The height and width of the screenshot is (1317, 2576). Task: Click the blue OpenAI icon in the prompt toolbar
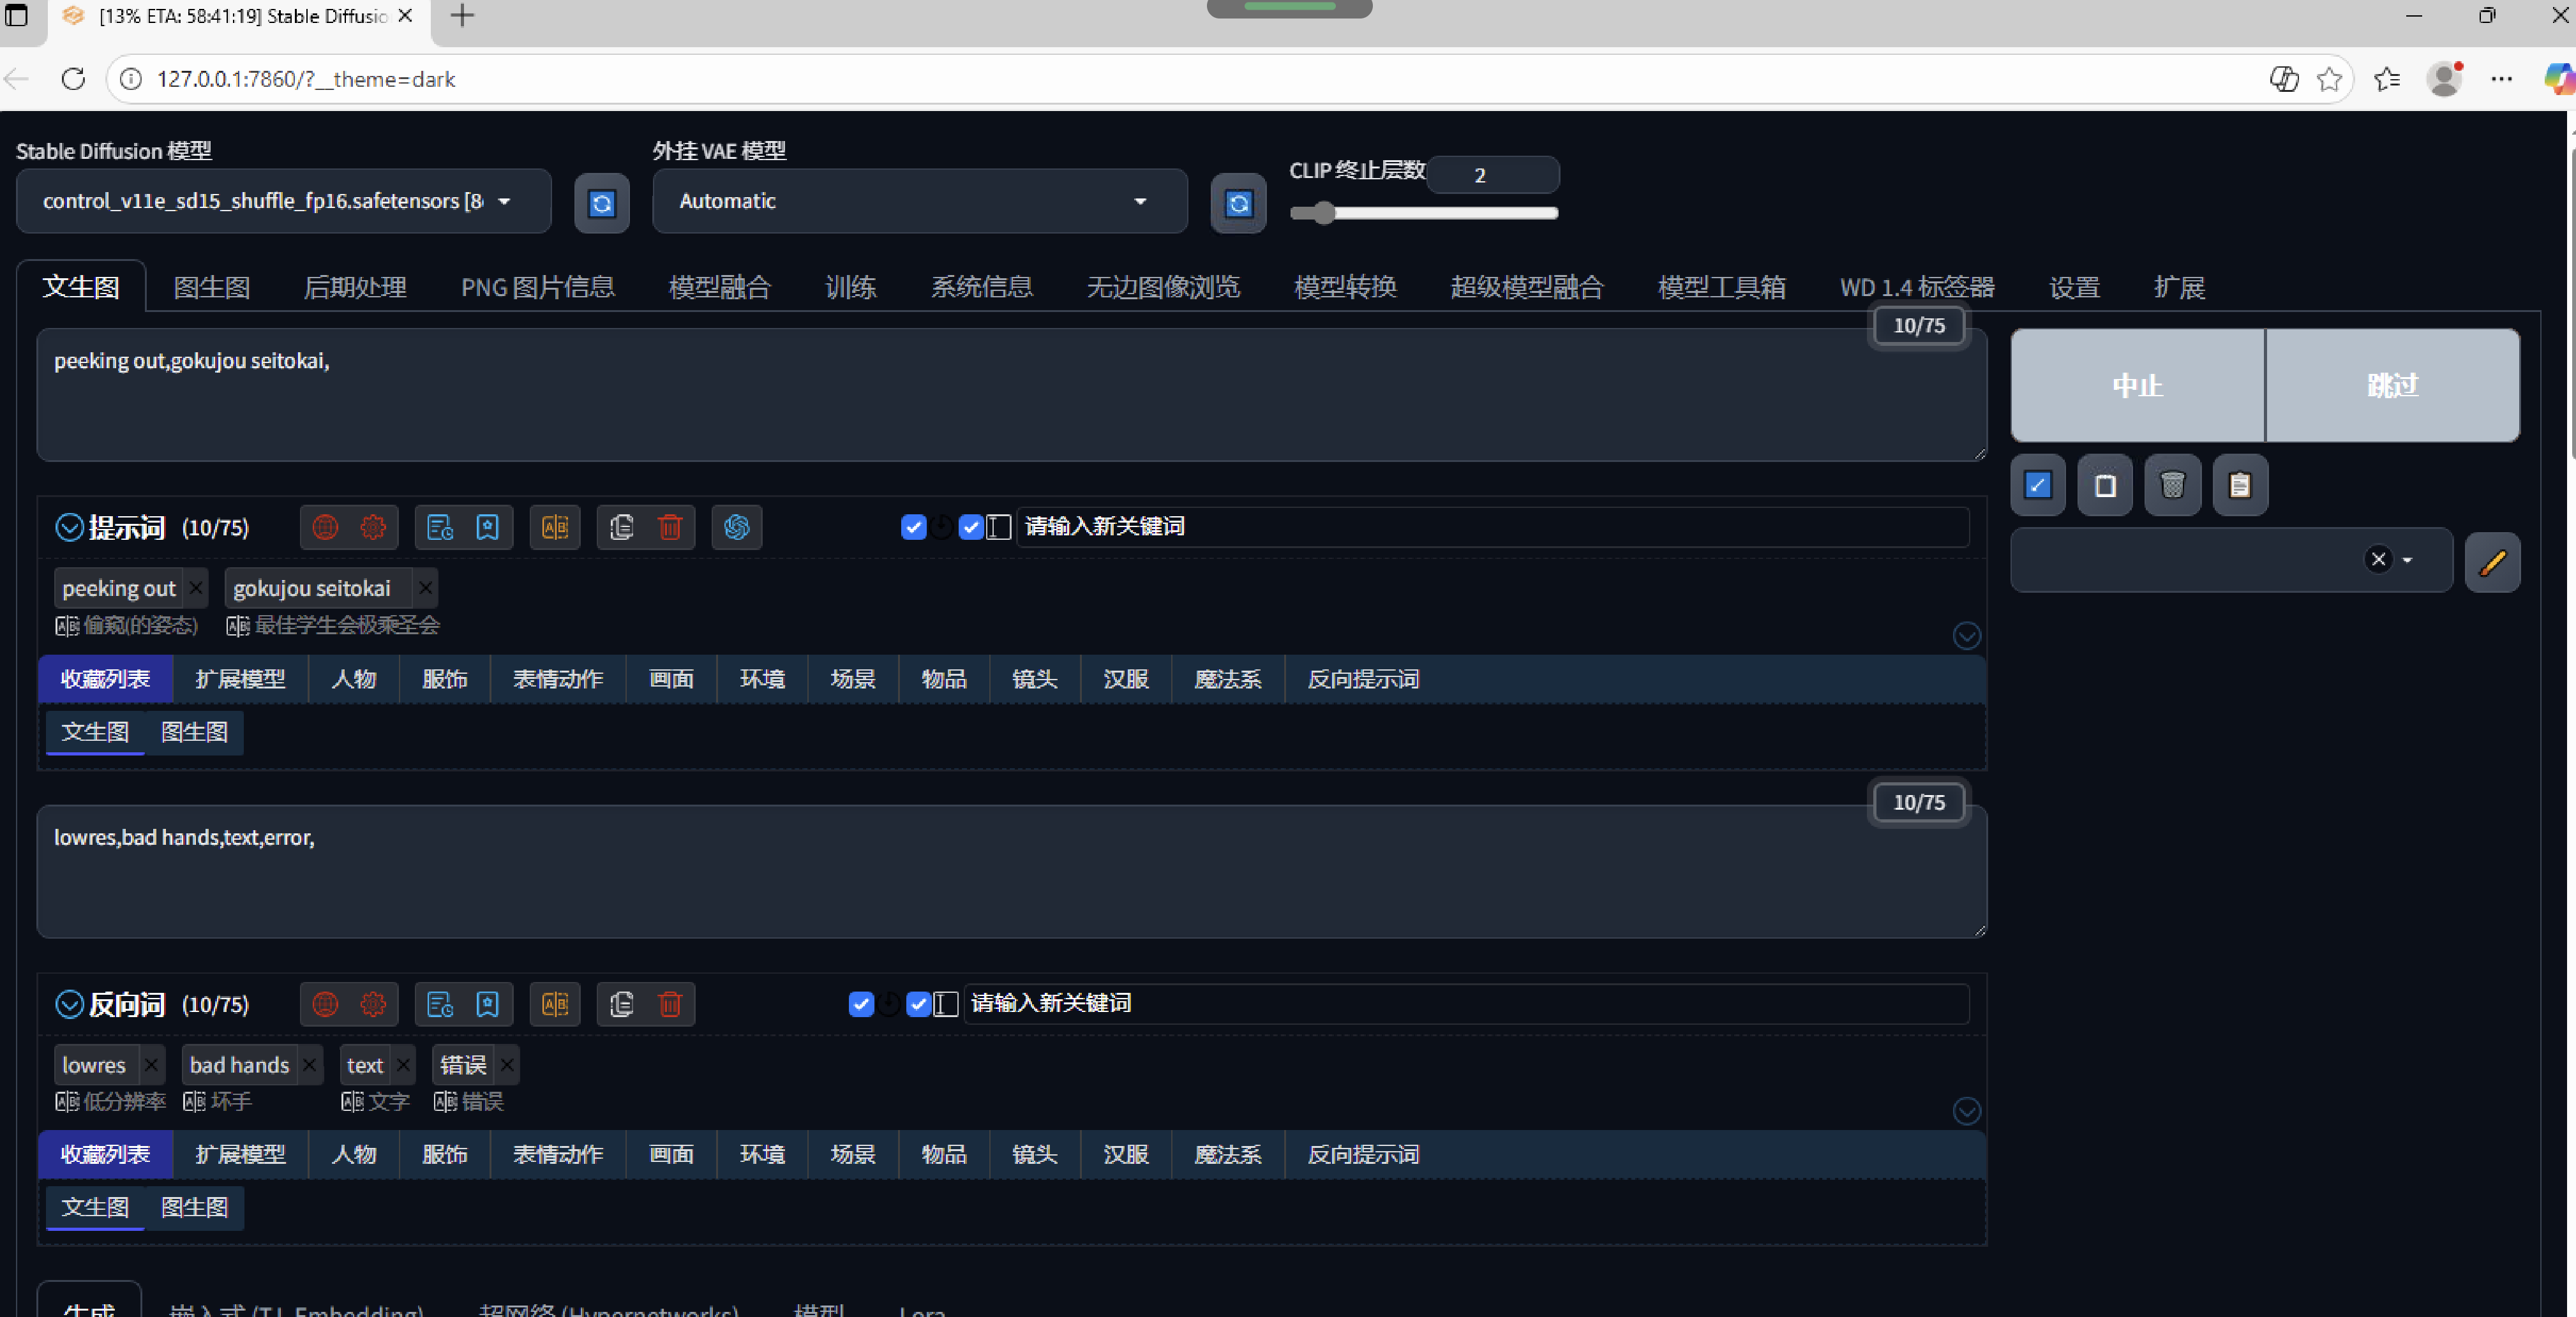pos(736,527)
